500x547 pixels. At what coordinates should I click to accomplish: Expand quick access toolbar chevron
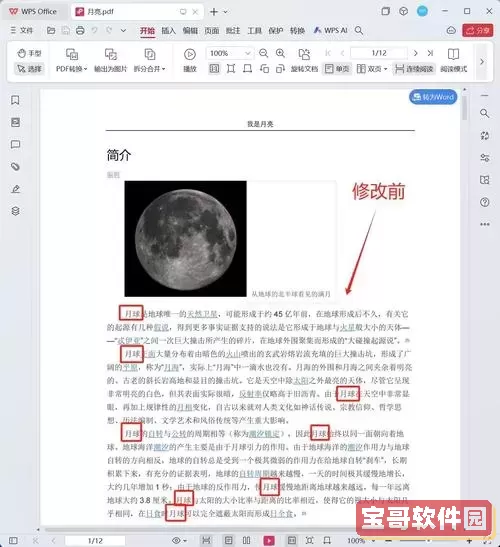coord(123,30)
